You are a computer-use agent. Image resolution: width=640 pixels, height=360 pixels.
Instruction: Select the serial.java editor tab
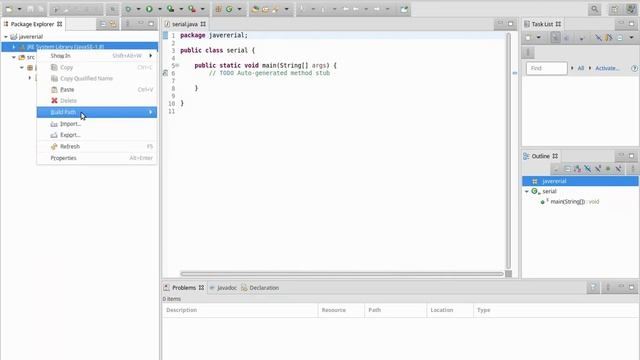click(185, 24)
